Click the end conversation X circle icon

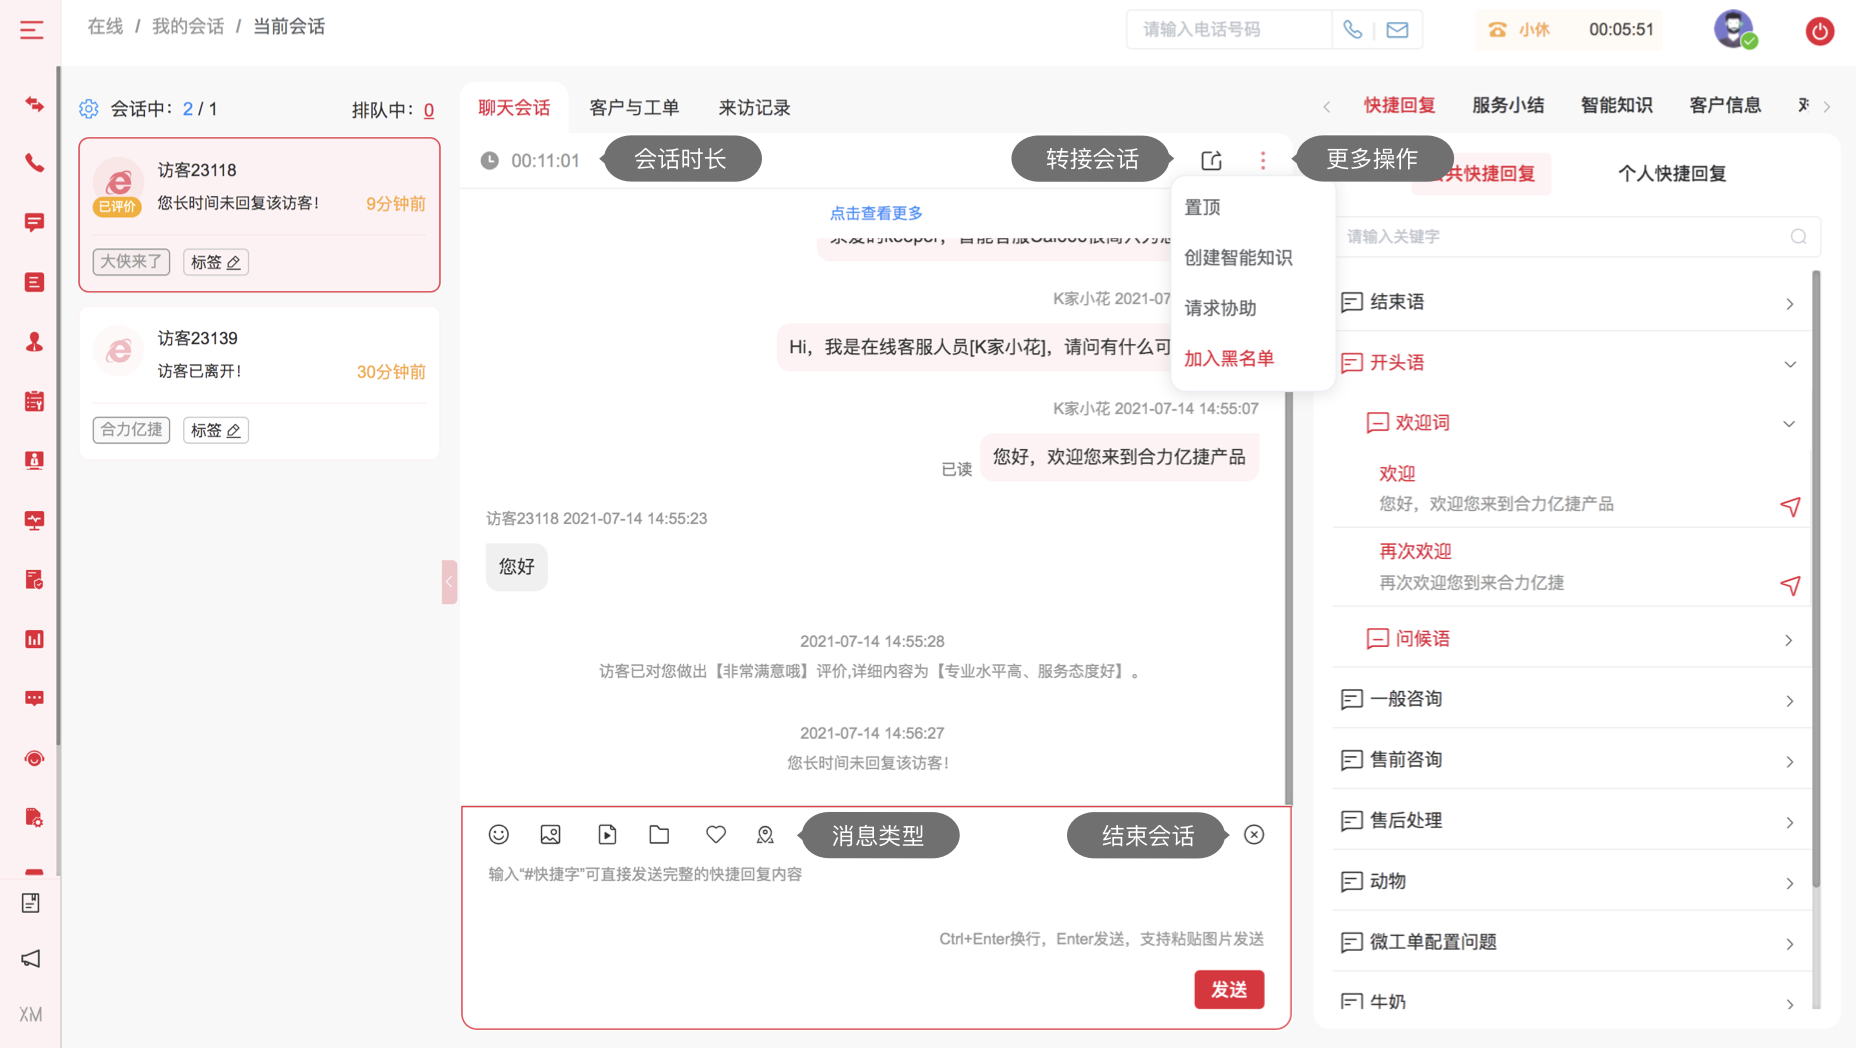pyautogui.click(x=1254, y=835)
